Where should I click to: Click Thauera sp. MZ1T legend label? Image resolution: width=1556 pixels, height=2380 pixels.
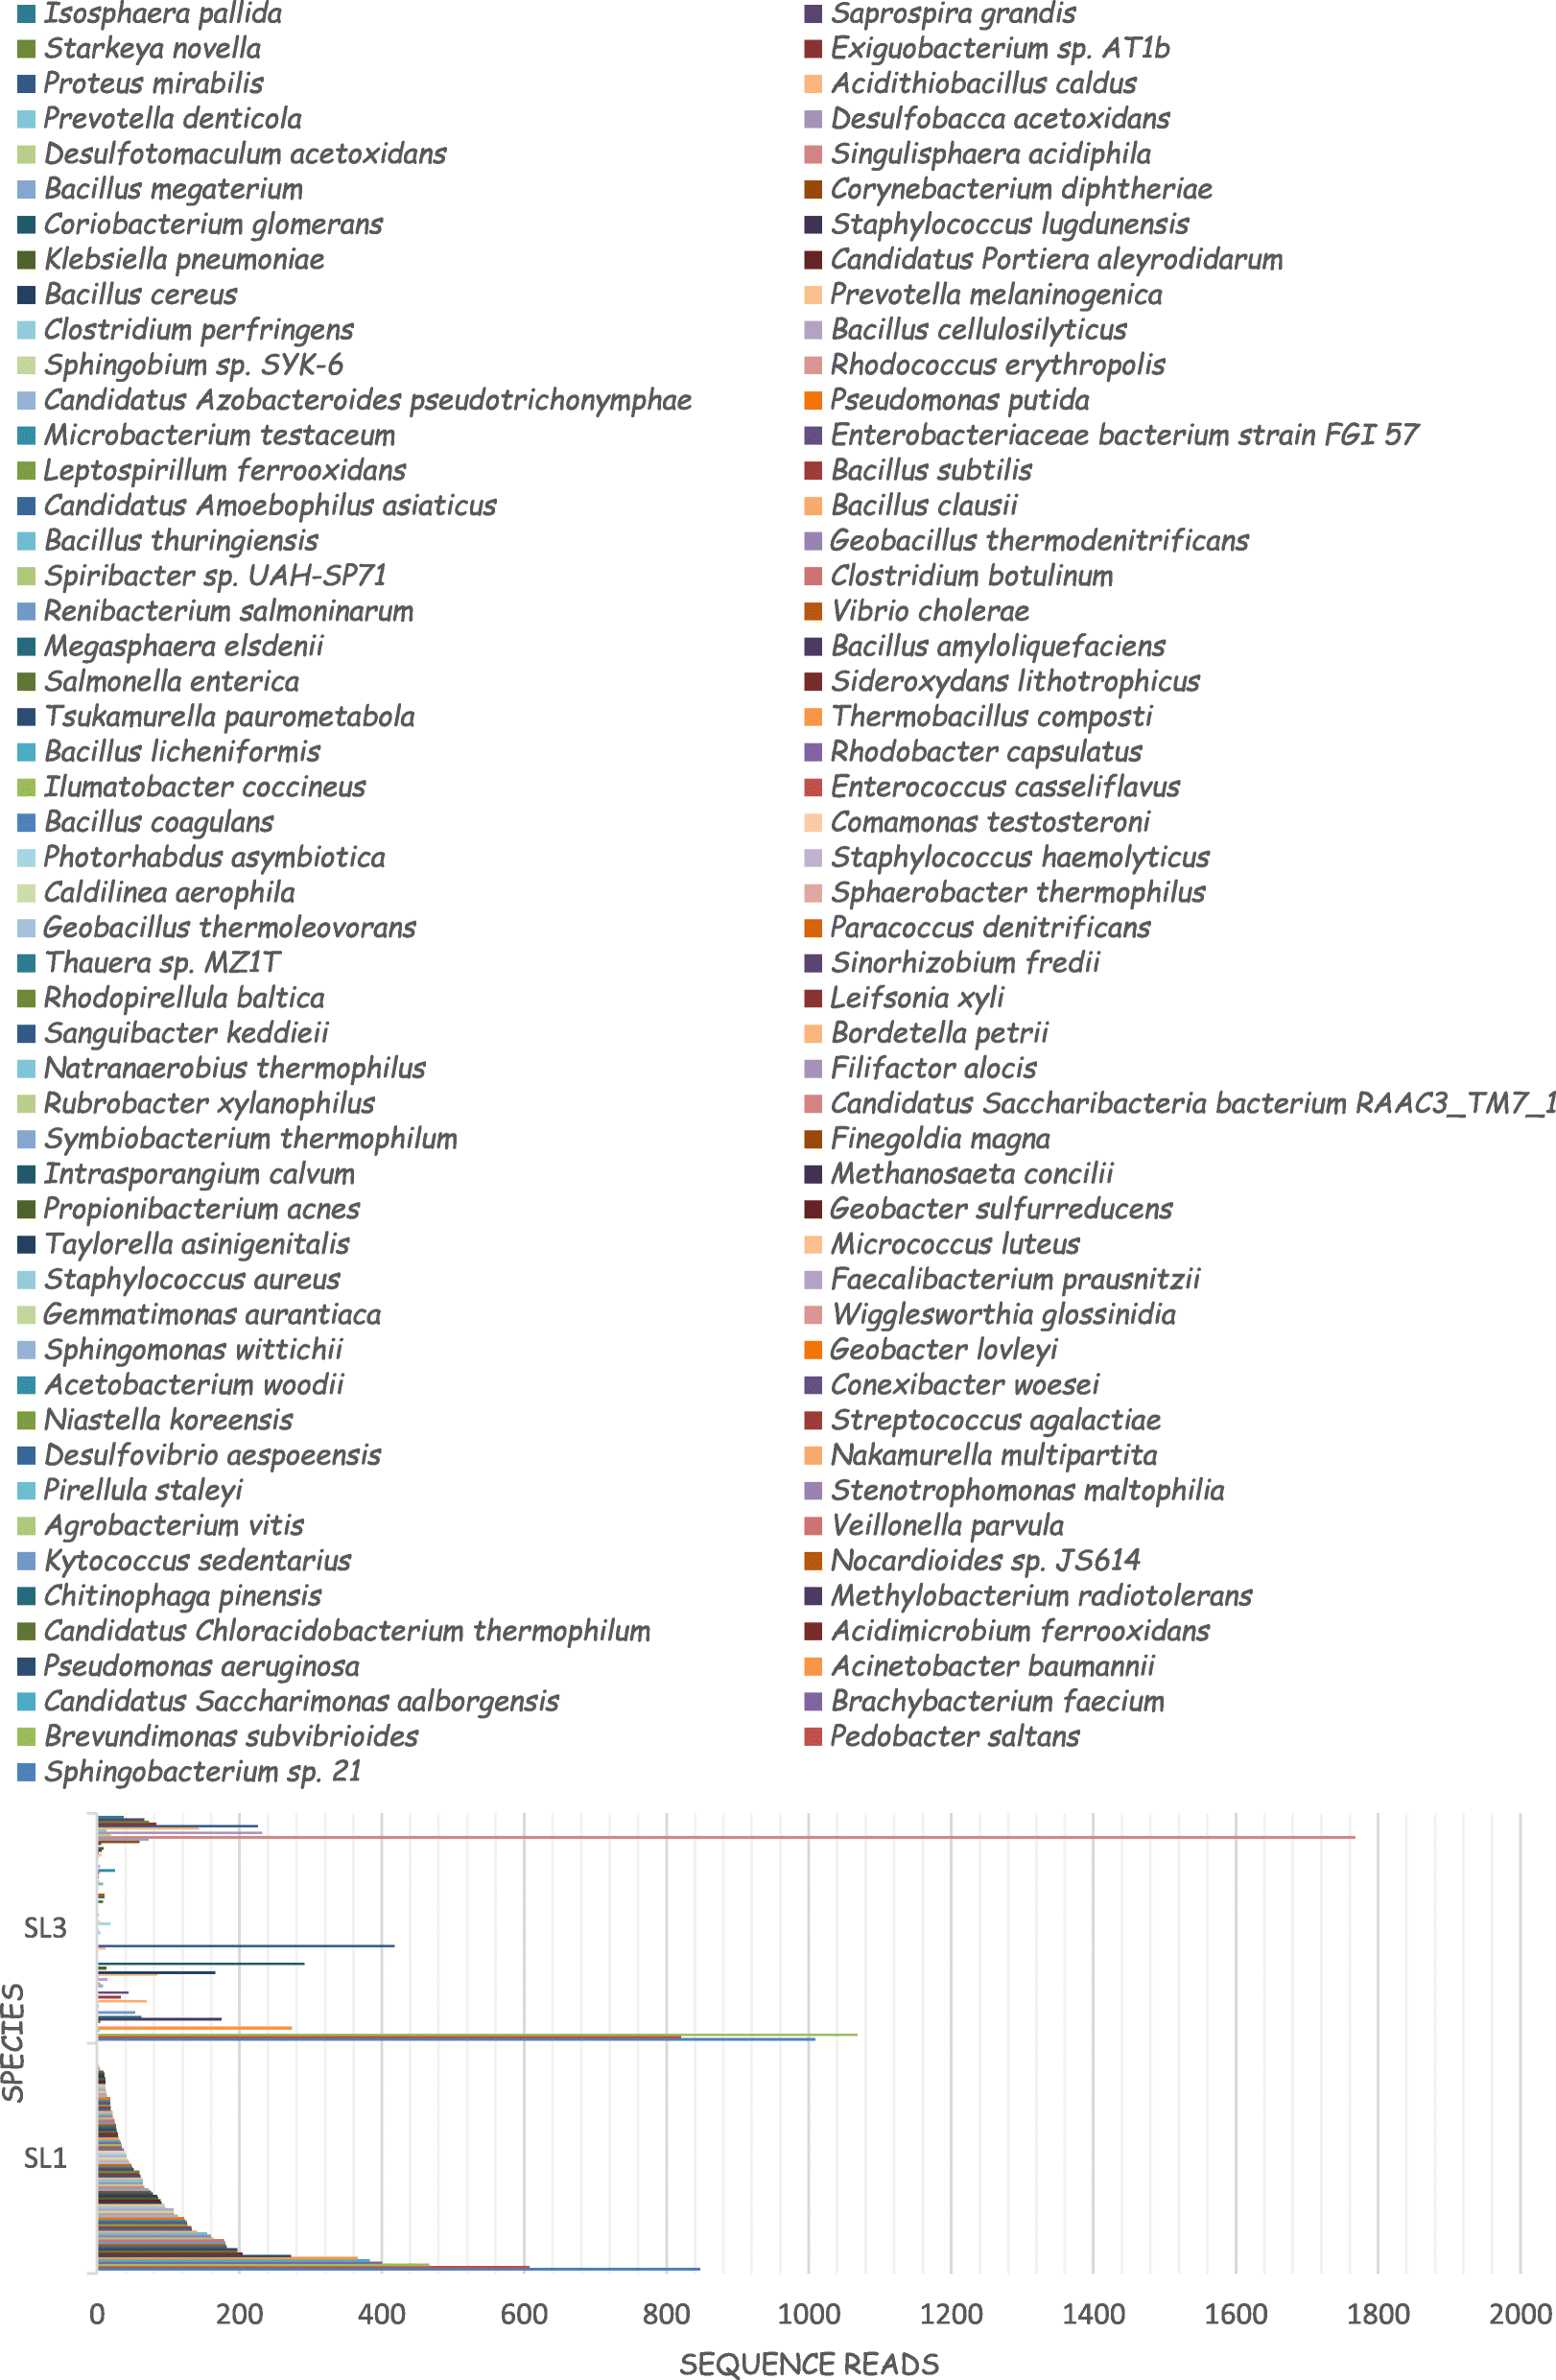click(162, 963)
